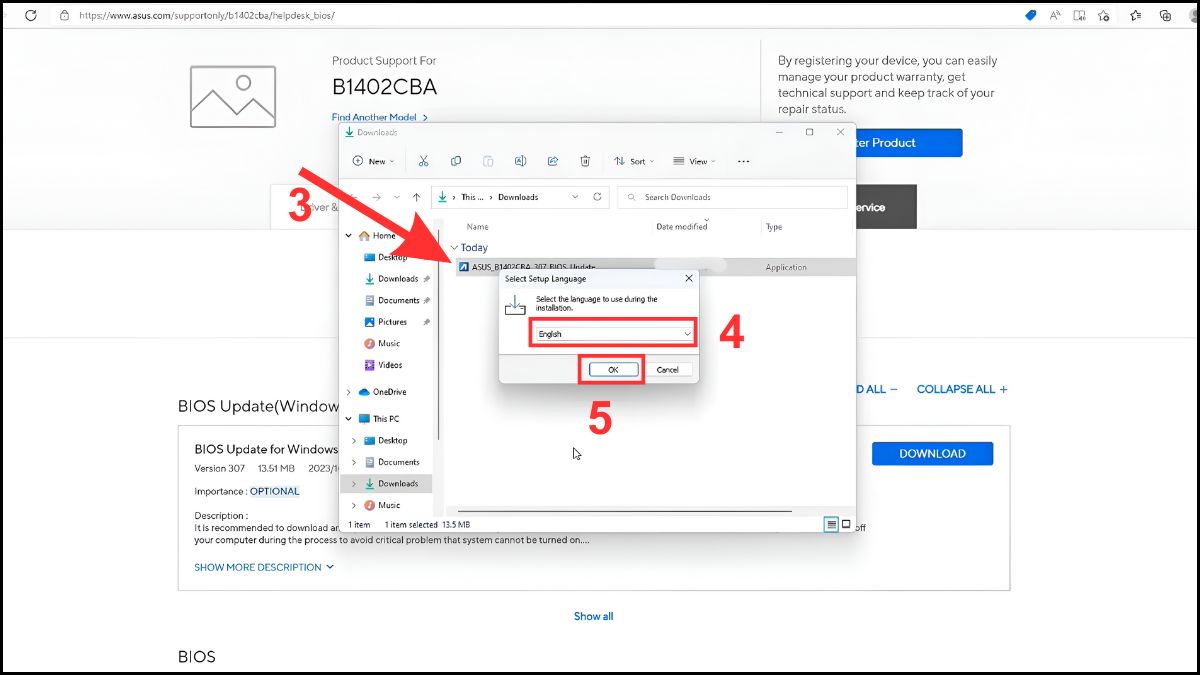
Task: Click the Copy icon in Explorer toolbar
Action: click(x=456, y=161)
